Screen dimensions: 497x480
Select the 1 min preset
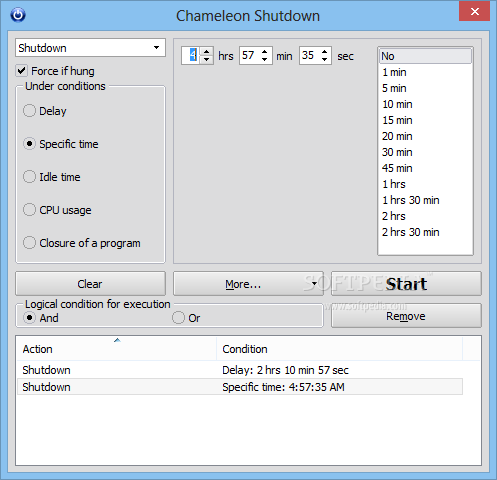click(425, 72)
